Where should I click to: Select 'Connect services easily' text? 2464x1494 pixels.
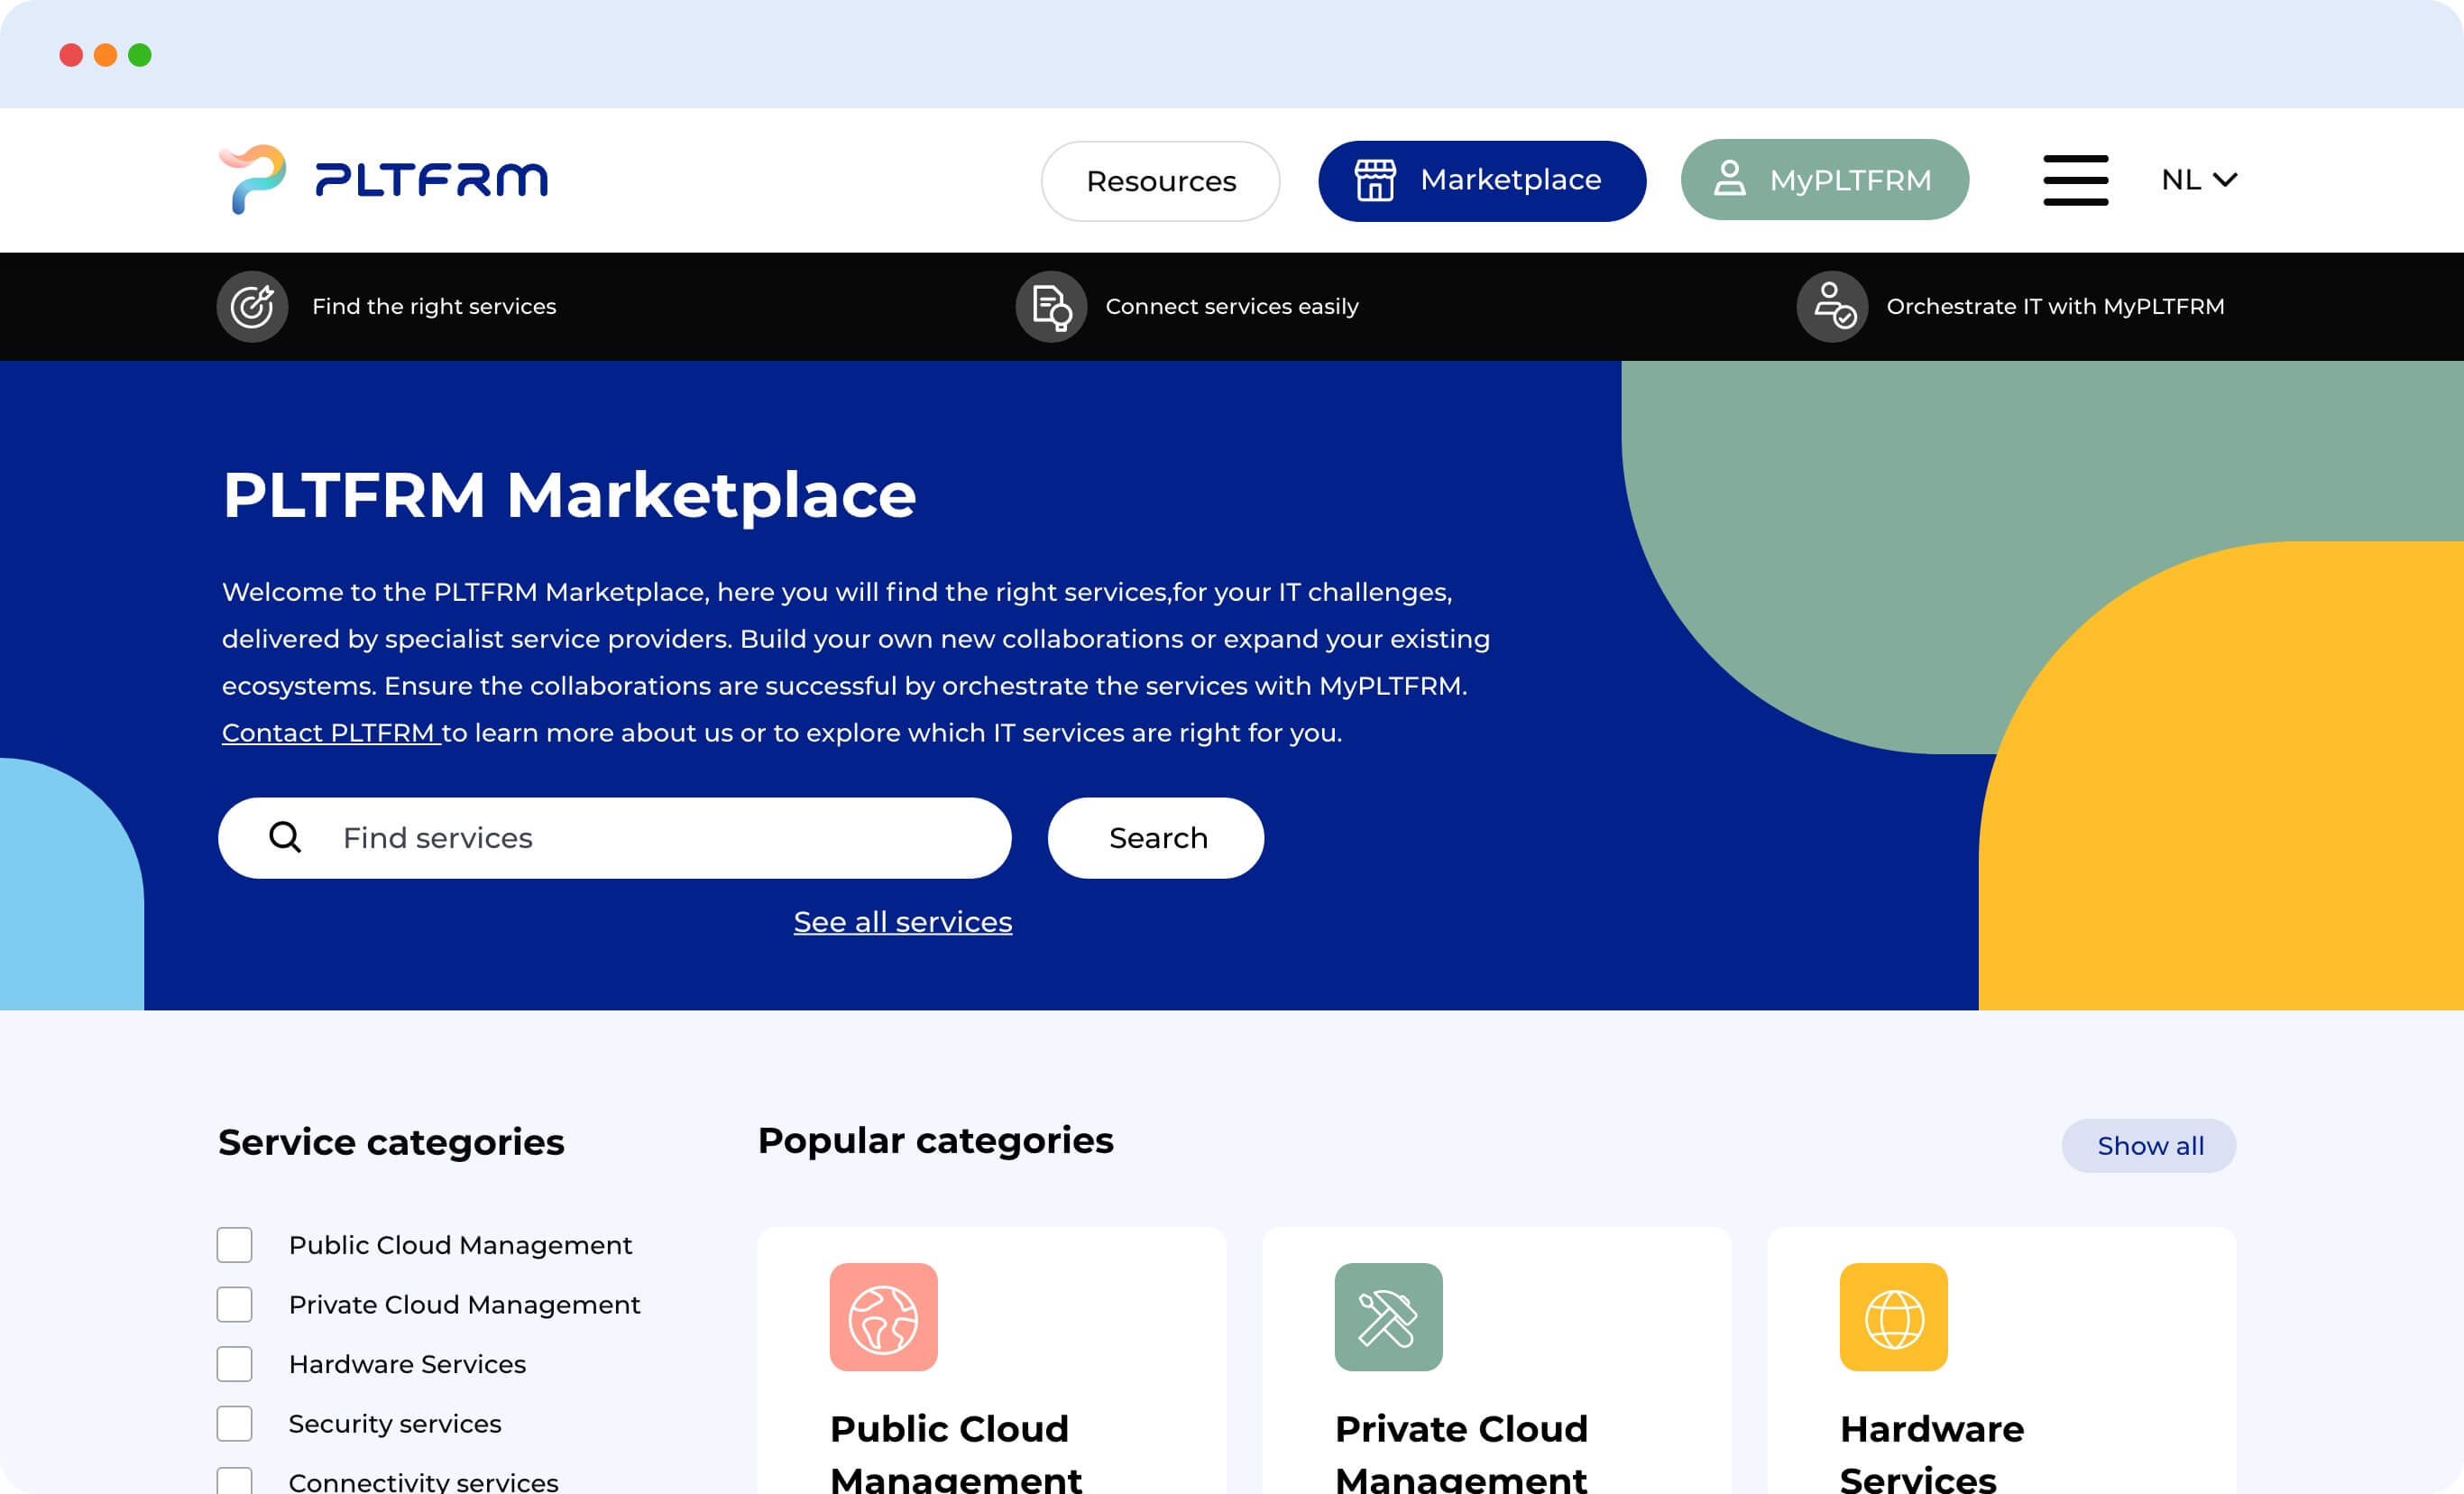coord(1231,307)
